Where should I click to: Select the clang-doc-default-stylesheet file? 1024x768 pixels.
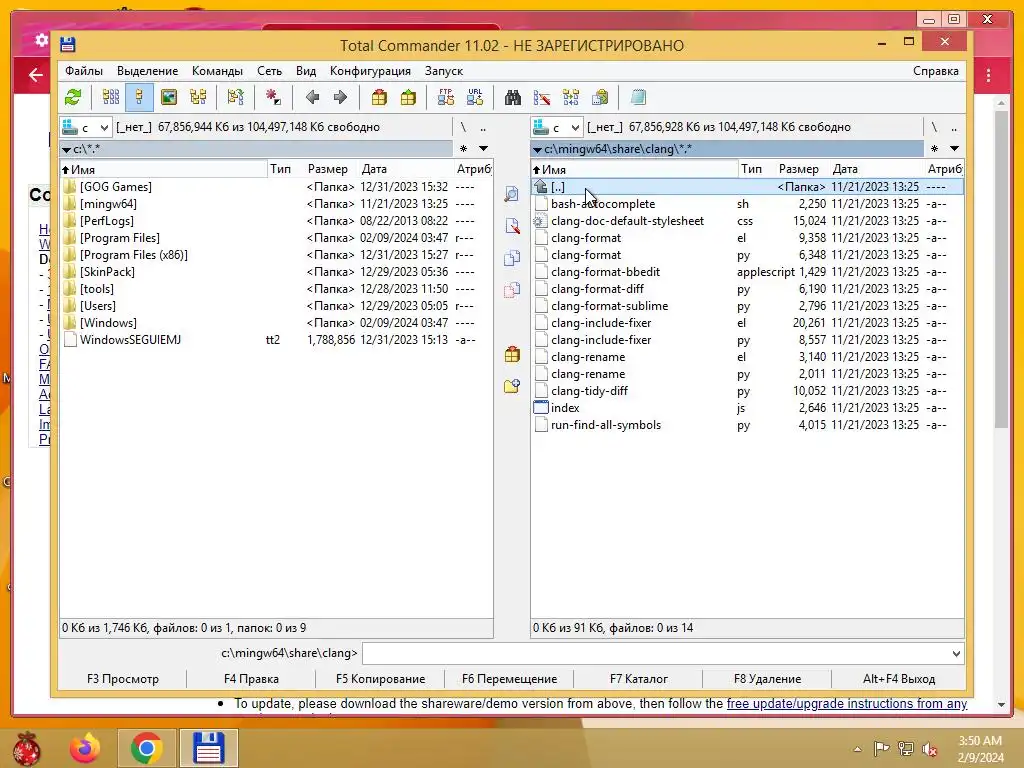coord(747,221)
